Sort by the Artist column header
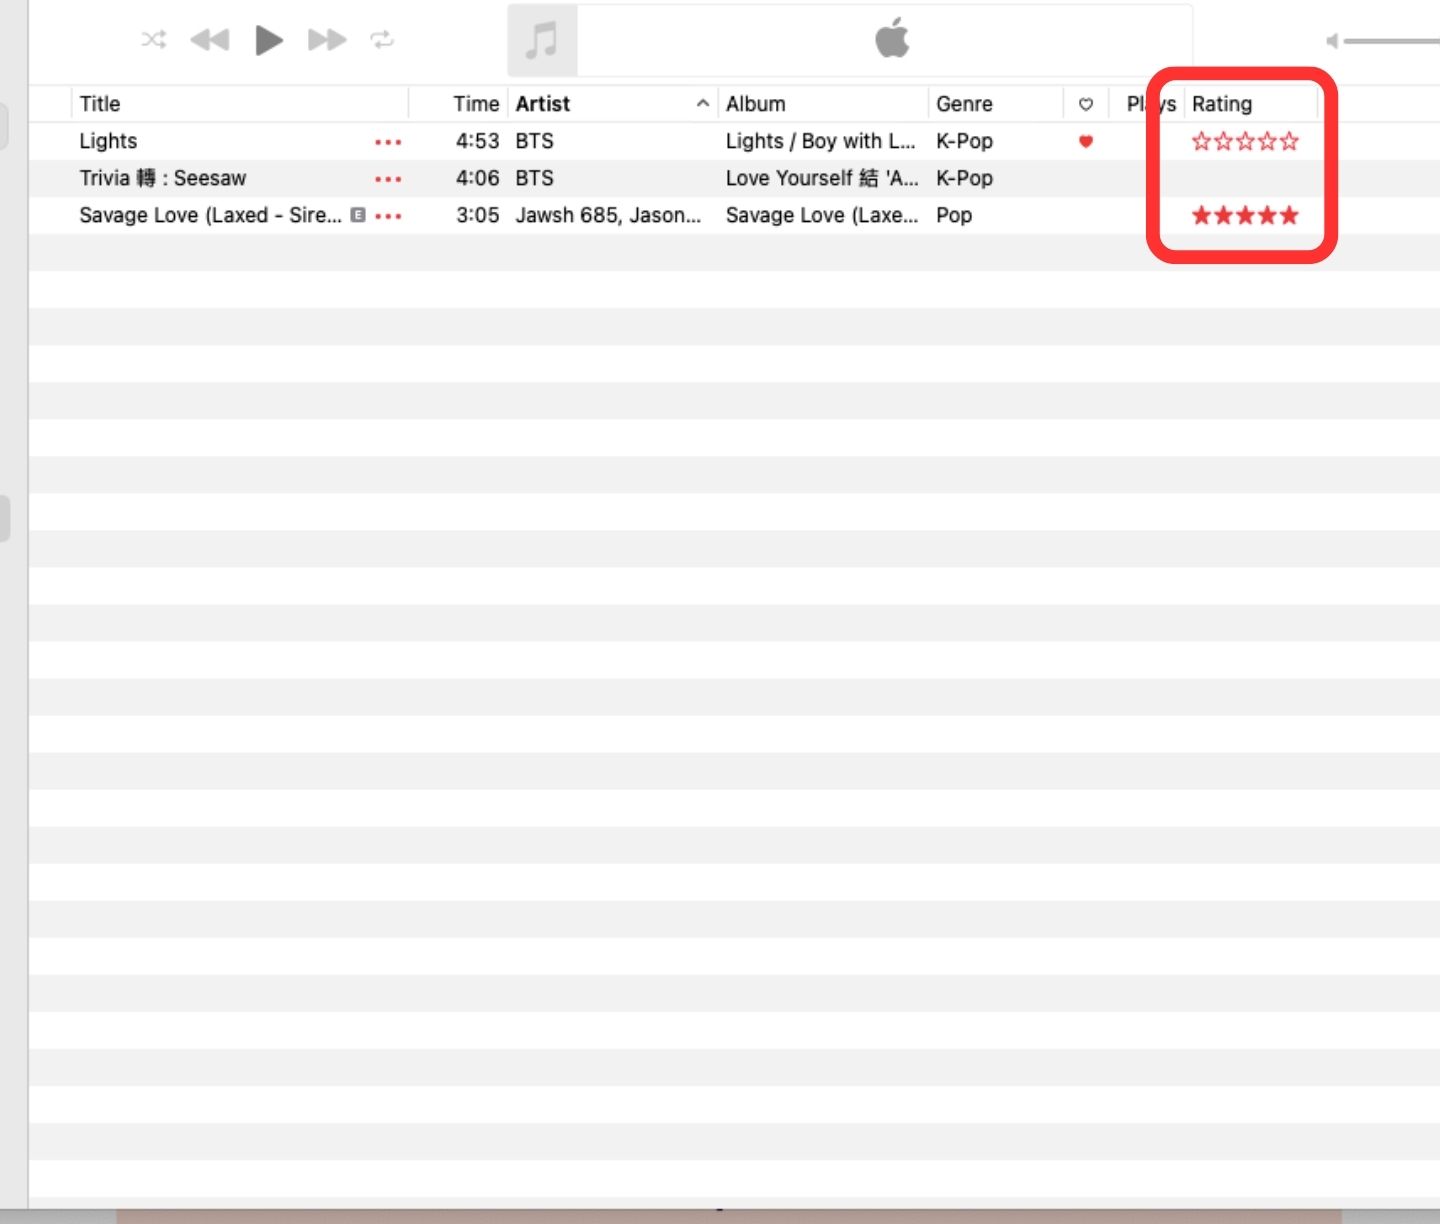 543,104
